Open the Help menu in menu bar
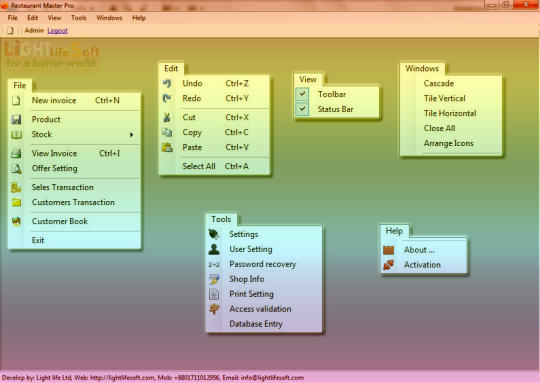The width and height of the screenshot is (540, 383). [x=139, y=18]
